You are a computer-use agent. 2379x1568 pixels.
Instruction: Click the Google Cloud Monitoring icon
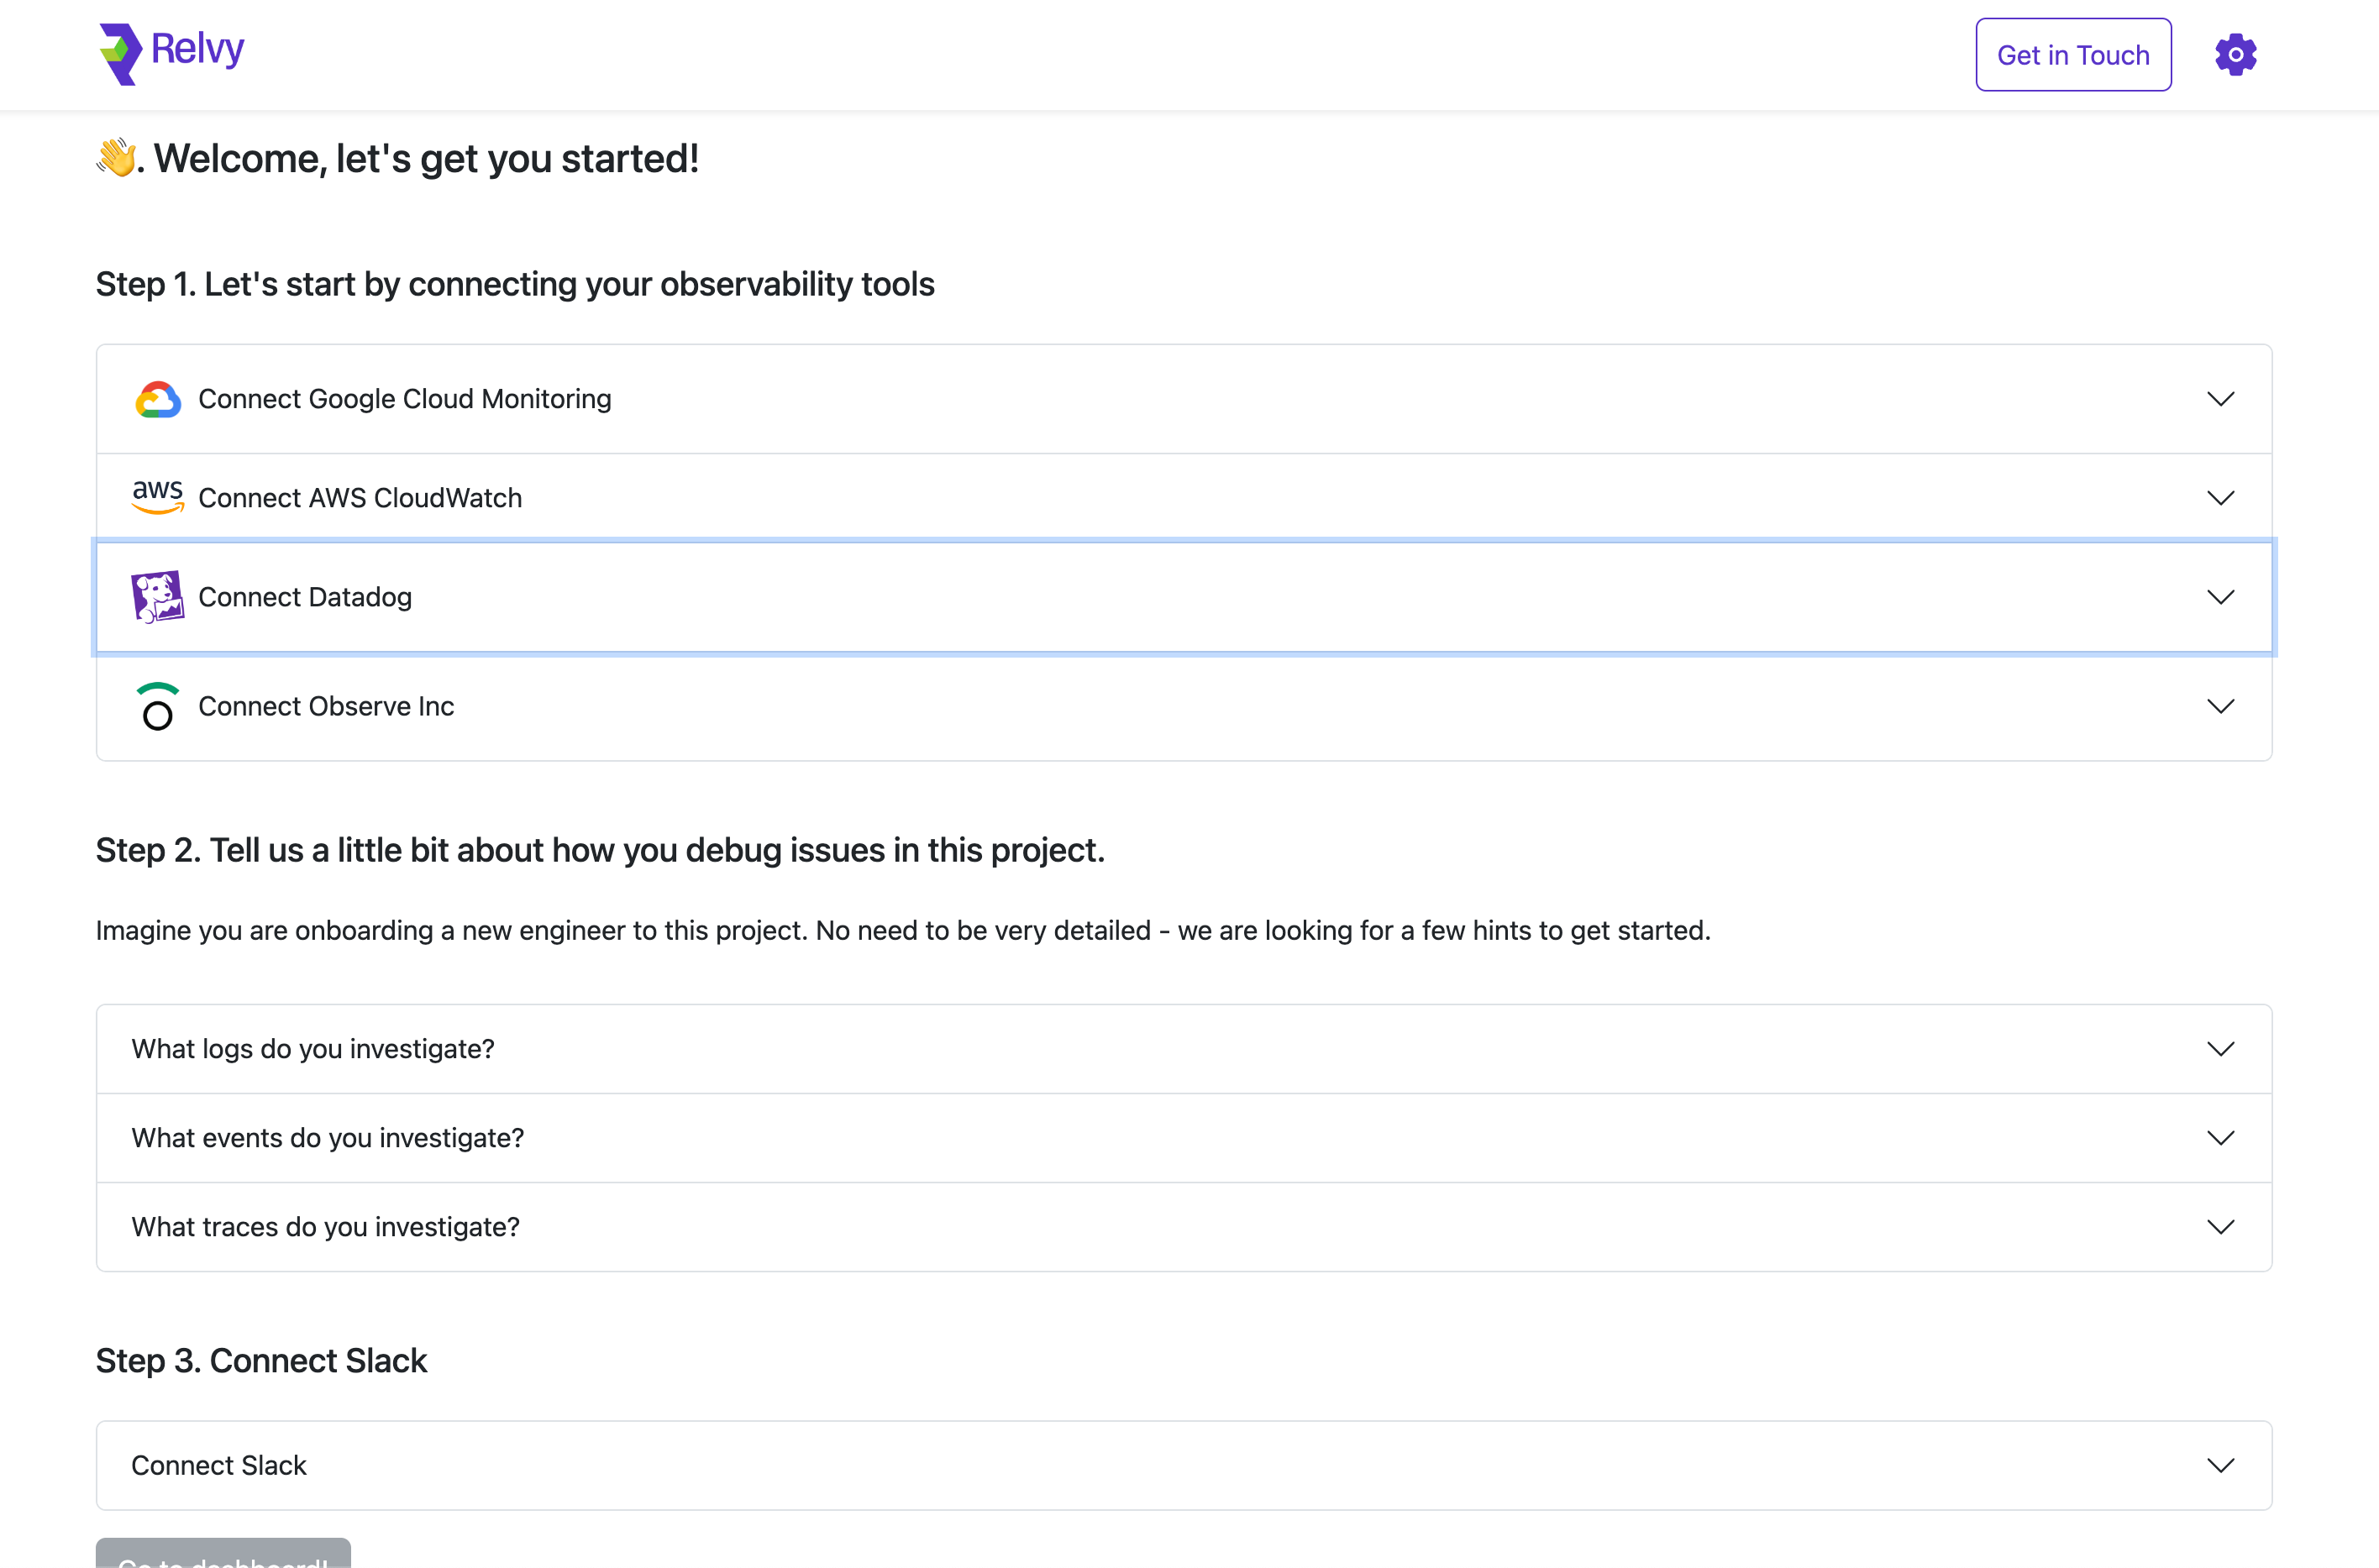(158, 398)
